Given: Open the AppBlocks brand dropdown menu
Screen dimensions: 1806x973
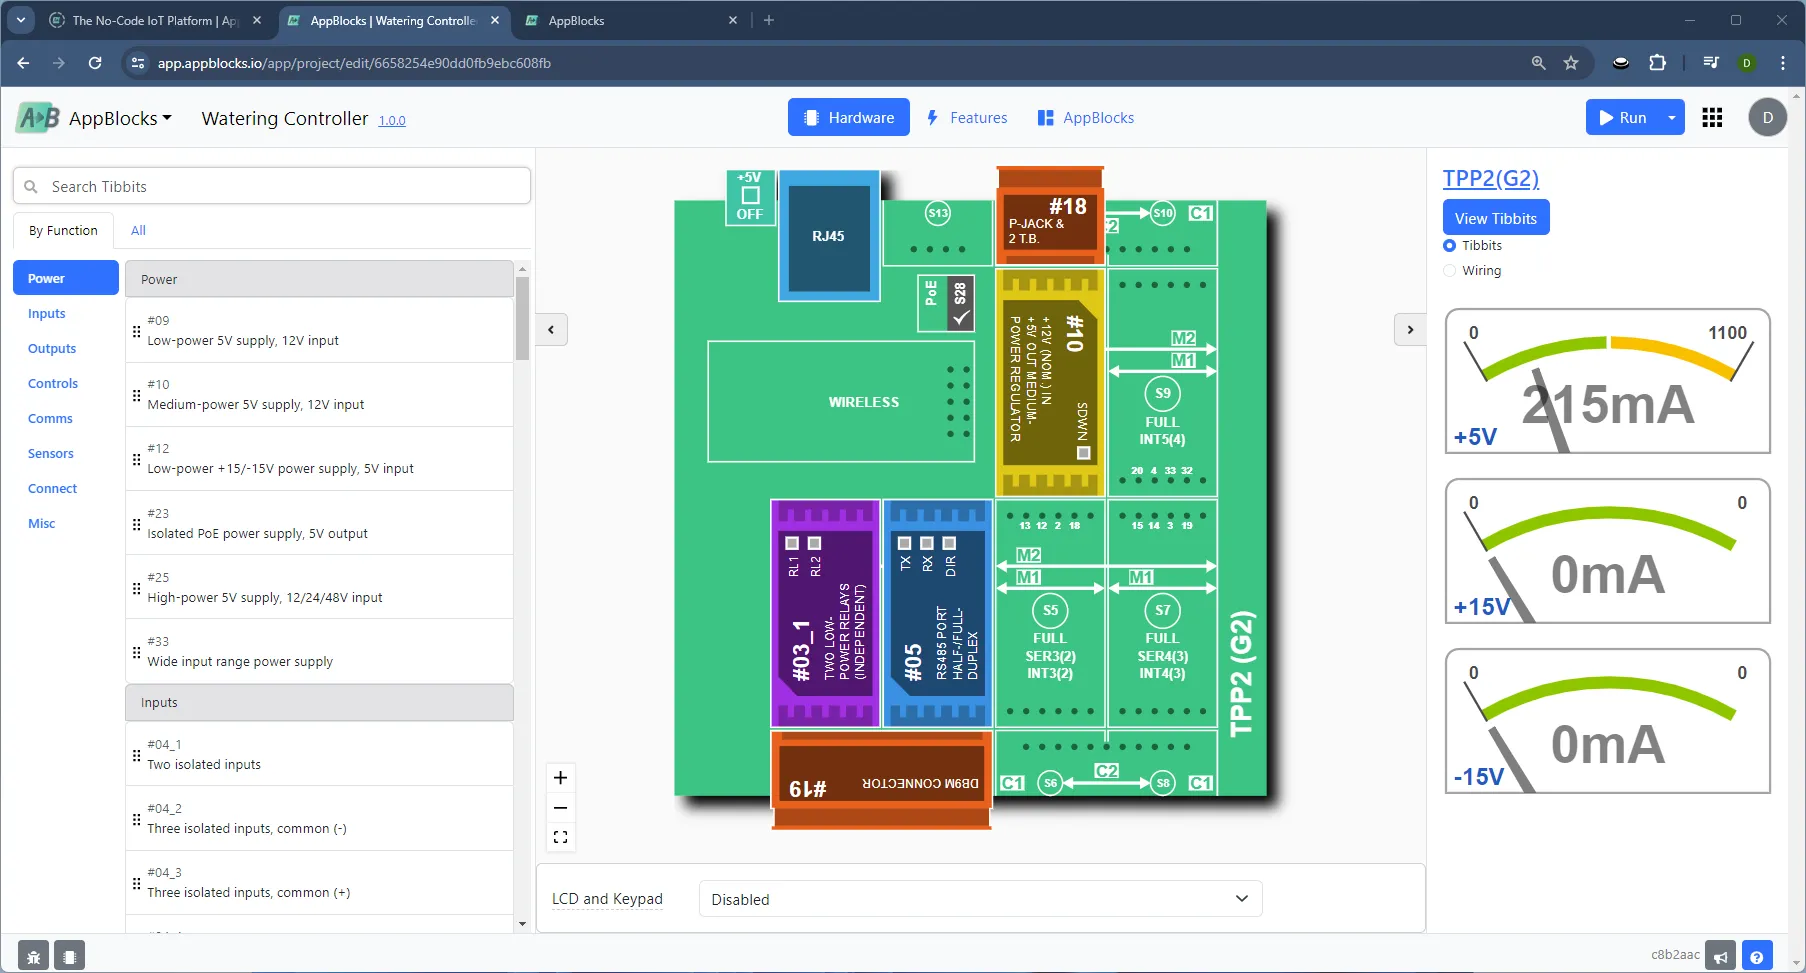Looking at the screenshot, I should pos(120,118).
